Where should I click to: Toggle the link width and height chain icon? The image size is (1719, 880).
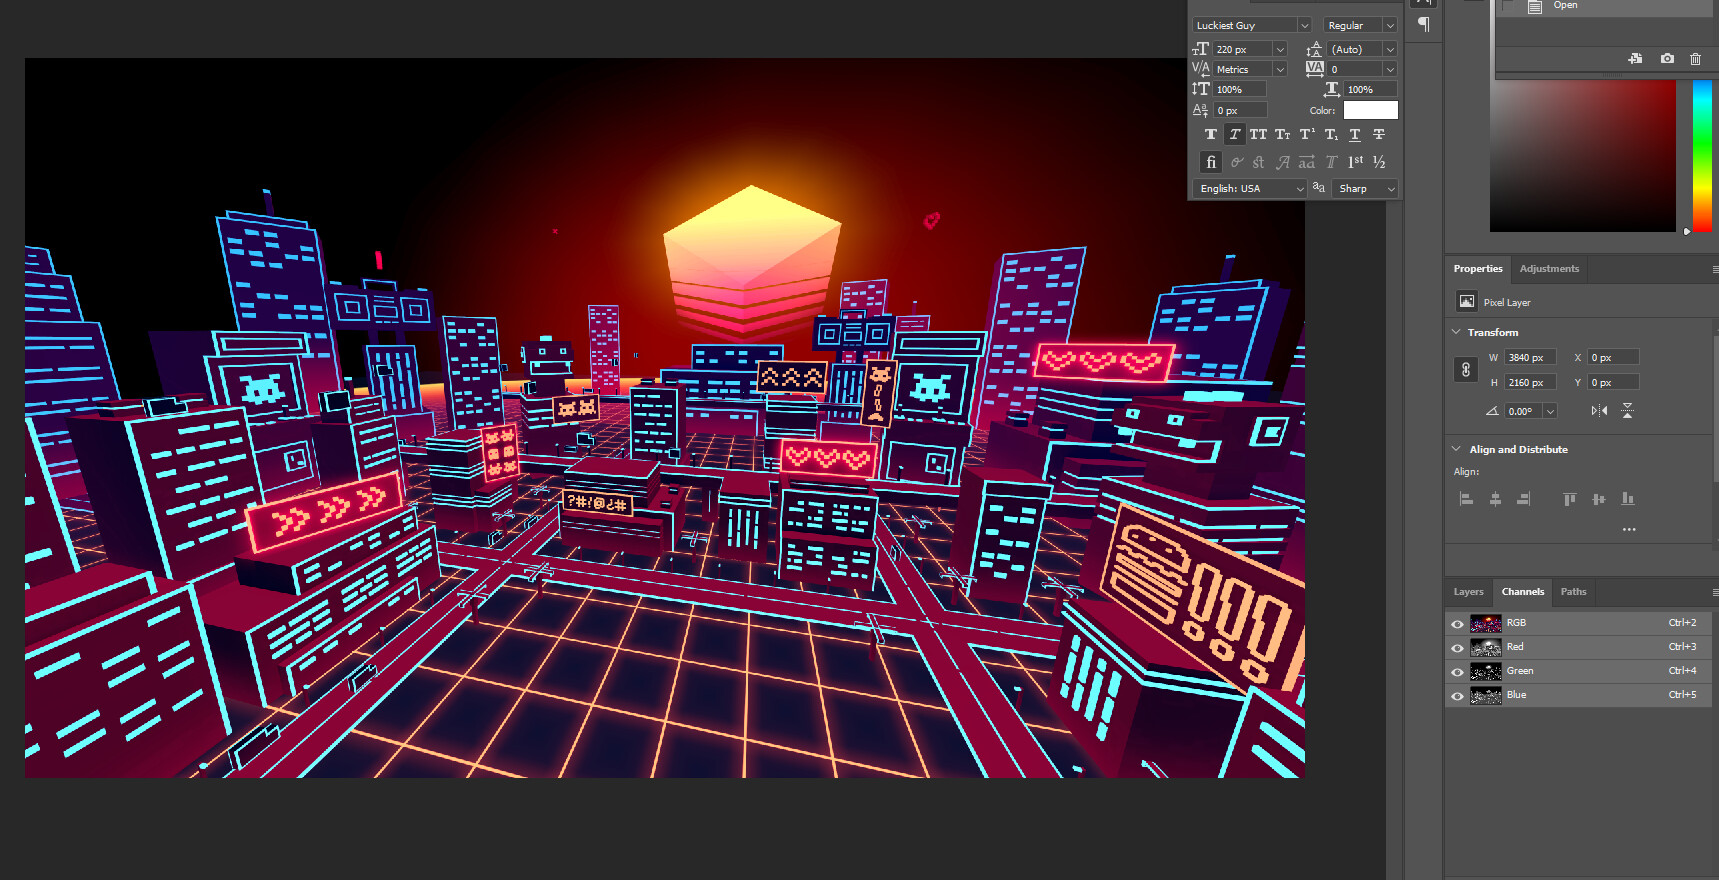point(1465,370)
